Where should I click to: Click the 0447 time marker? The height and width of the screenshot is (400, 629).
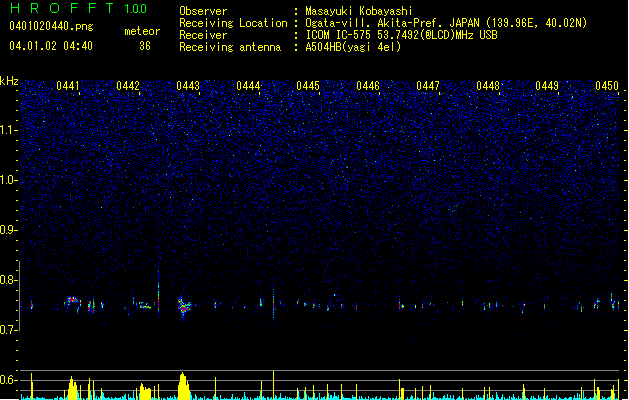(428, 86)
